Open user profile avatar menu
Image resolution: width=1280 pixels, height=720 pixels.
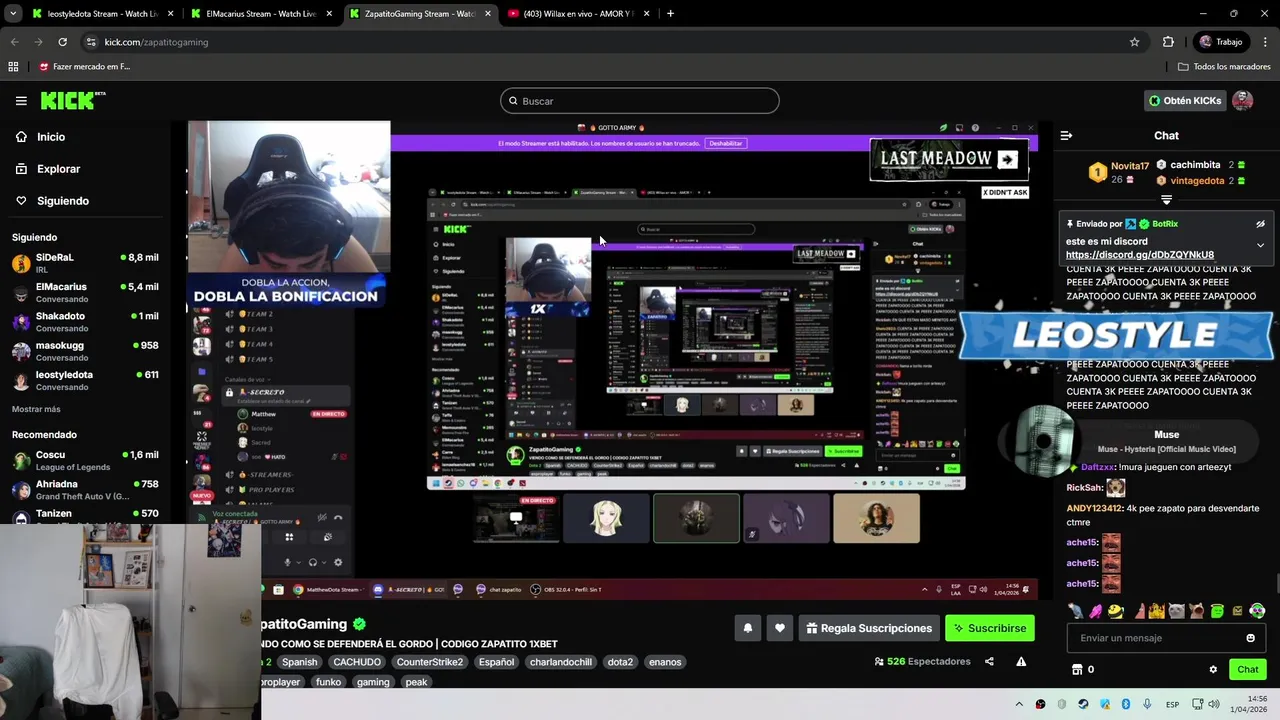1243,100
